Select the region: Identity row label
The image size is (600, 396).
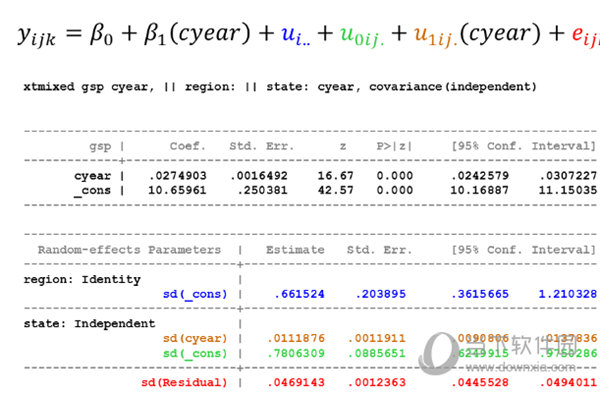(x=82, y=280)
